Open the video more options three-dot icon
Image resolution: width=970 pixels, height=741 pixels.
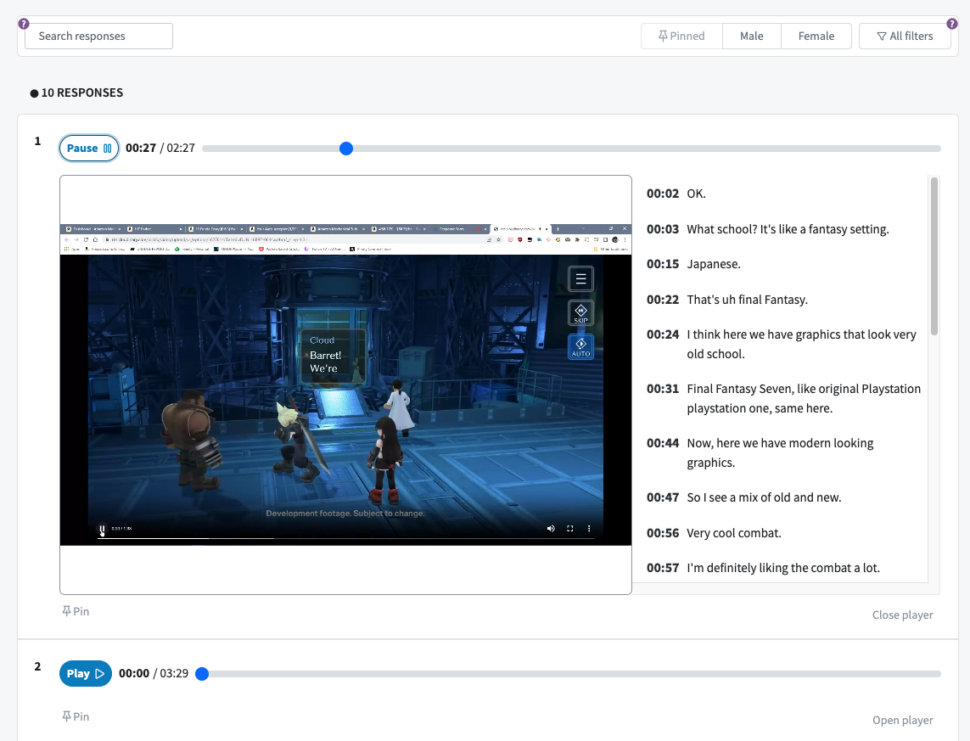tap(589, 528)
